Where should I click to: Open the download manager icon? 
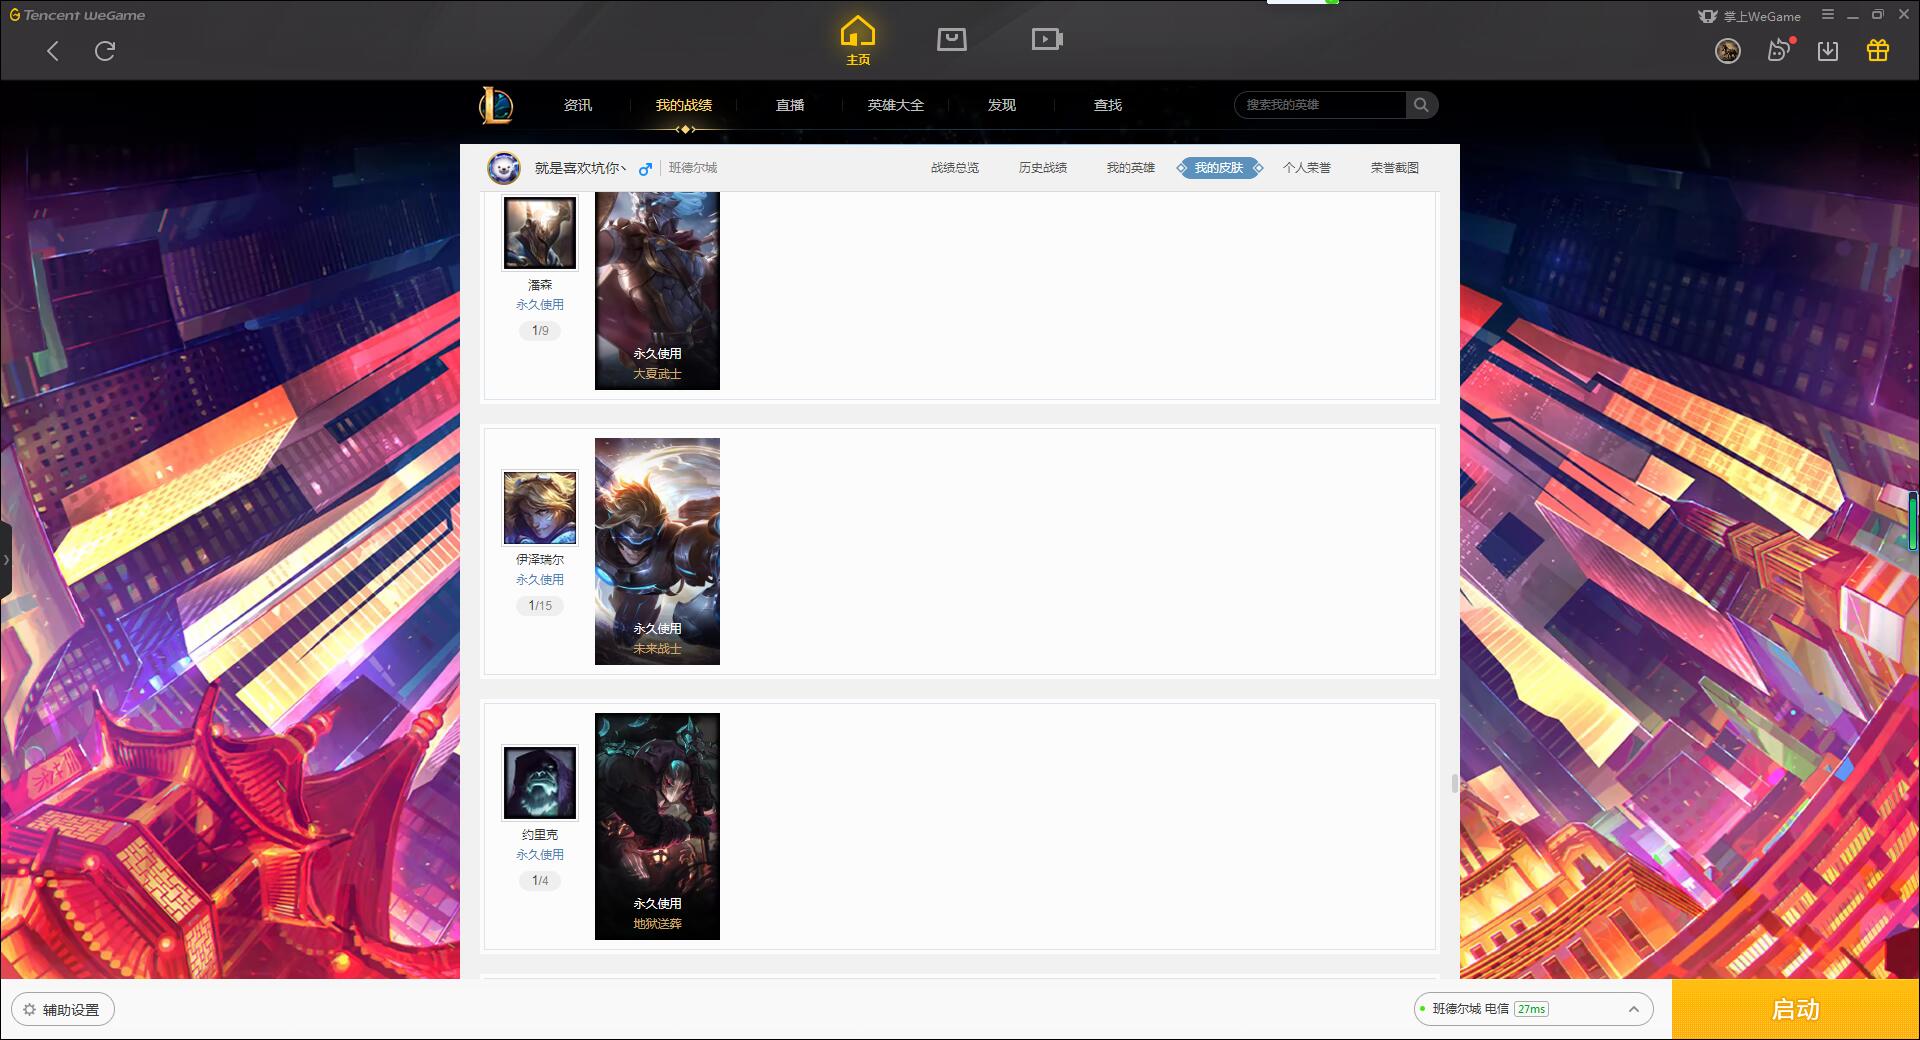click(1828, 51)
